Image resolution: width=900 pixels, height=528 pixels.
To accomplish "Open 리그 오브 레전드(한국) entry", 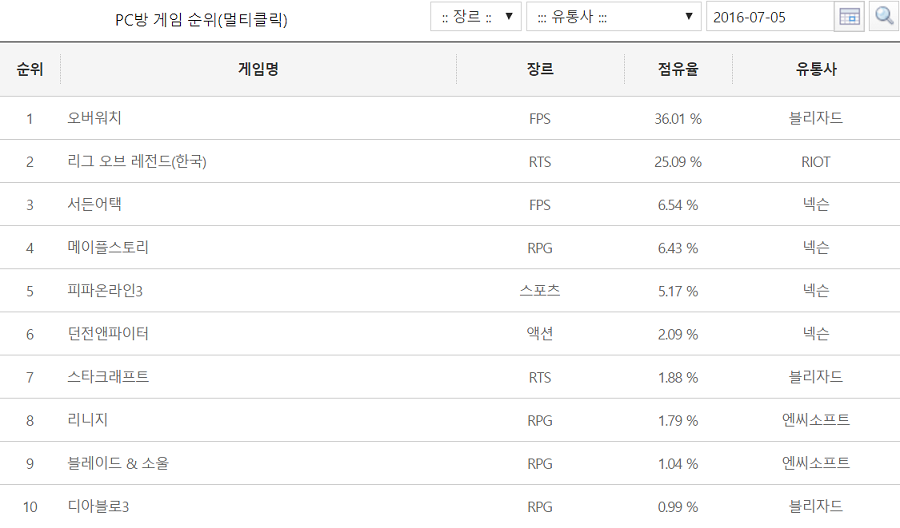I will click(x=137, y=161).
